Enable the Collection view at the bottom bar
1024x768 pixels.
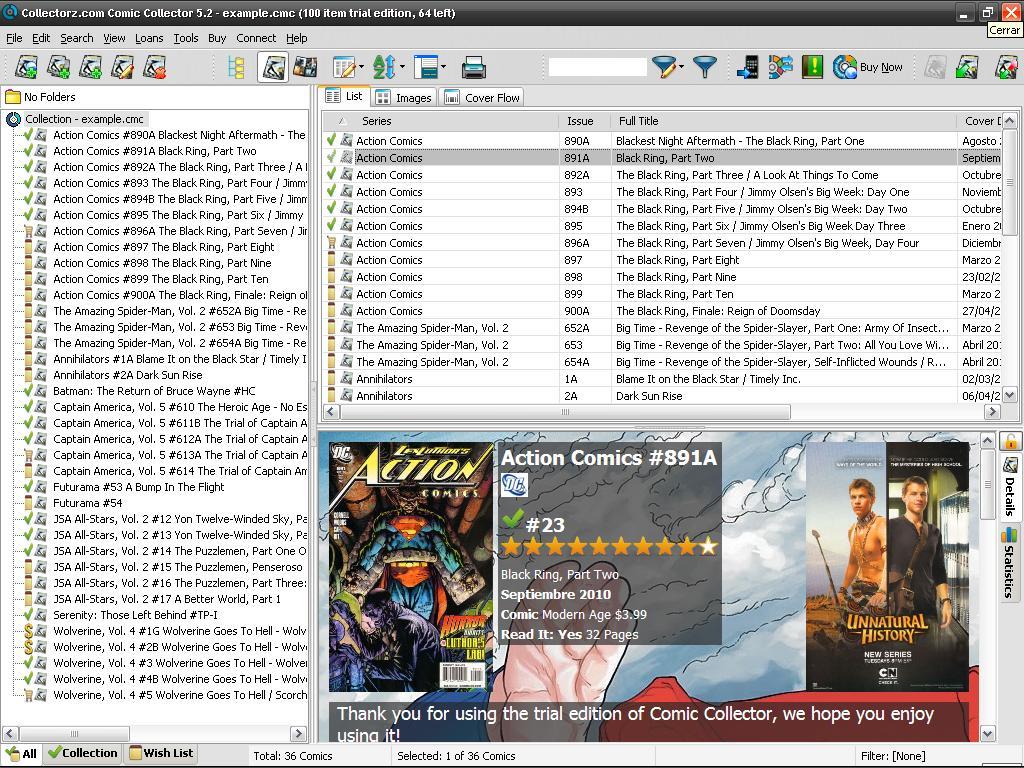click(x=82, y=753)
